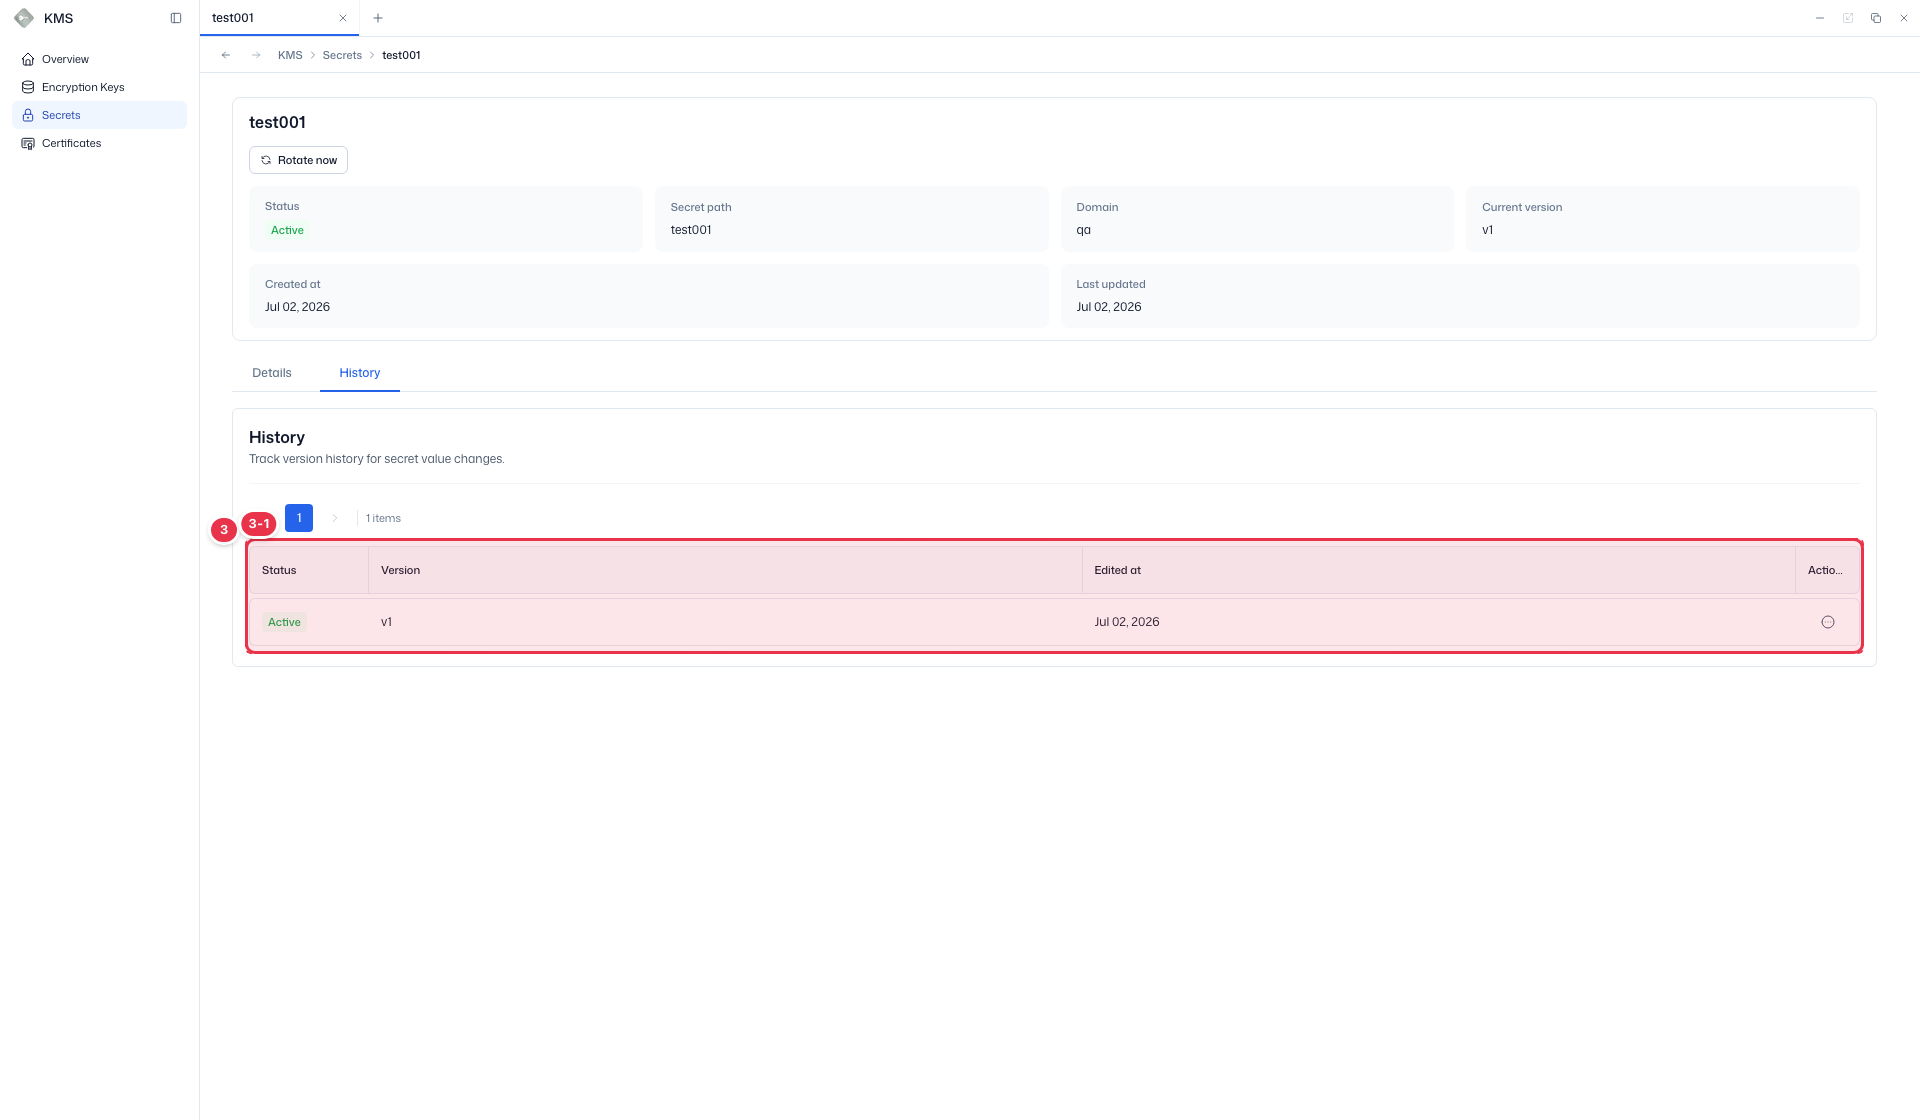This screenshot has height=1120, width=1920.
Task: Navigate forward with the right arrow
Action: (256, 55)
